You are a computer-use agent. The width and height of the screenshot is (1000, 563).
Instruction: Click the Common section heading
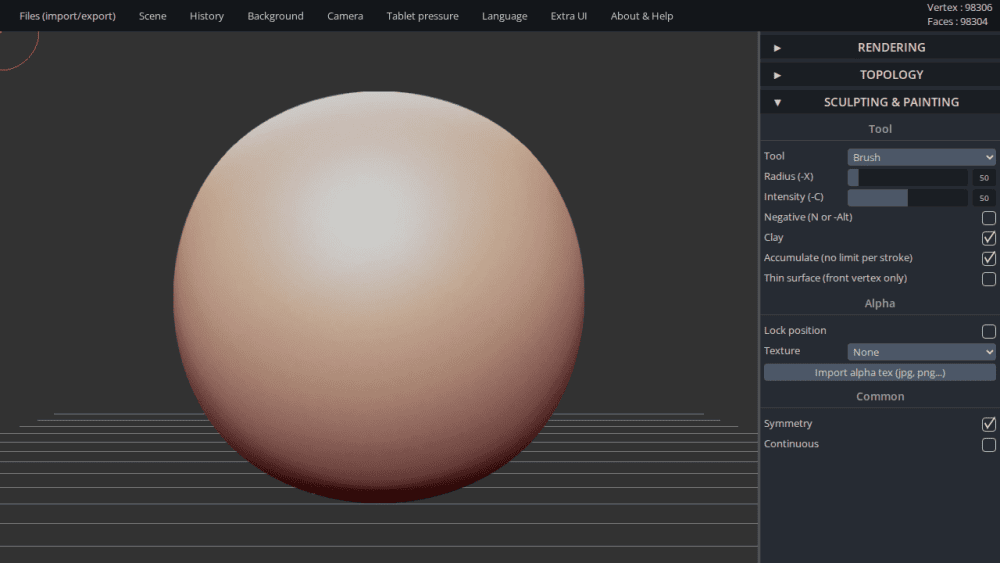coord(880,397)
